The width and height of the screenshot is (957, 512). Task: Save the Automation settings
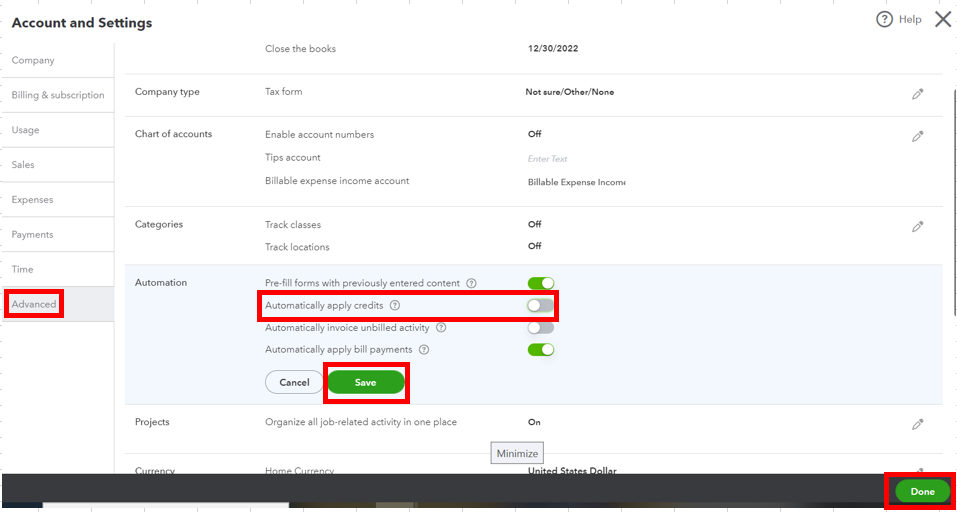[365, 382]
